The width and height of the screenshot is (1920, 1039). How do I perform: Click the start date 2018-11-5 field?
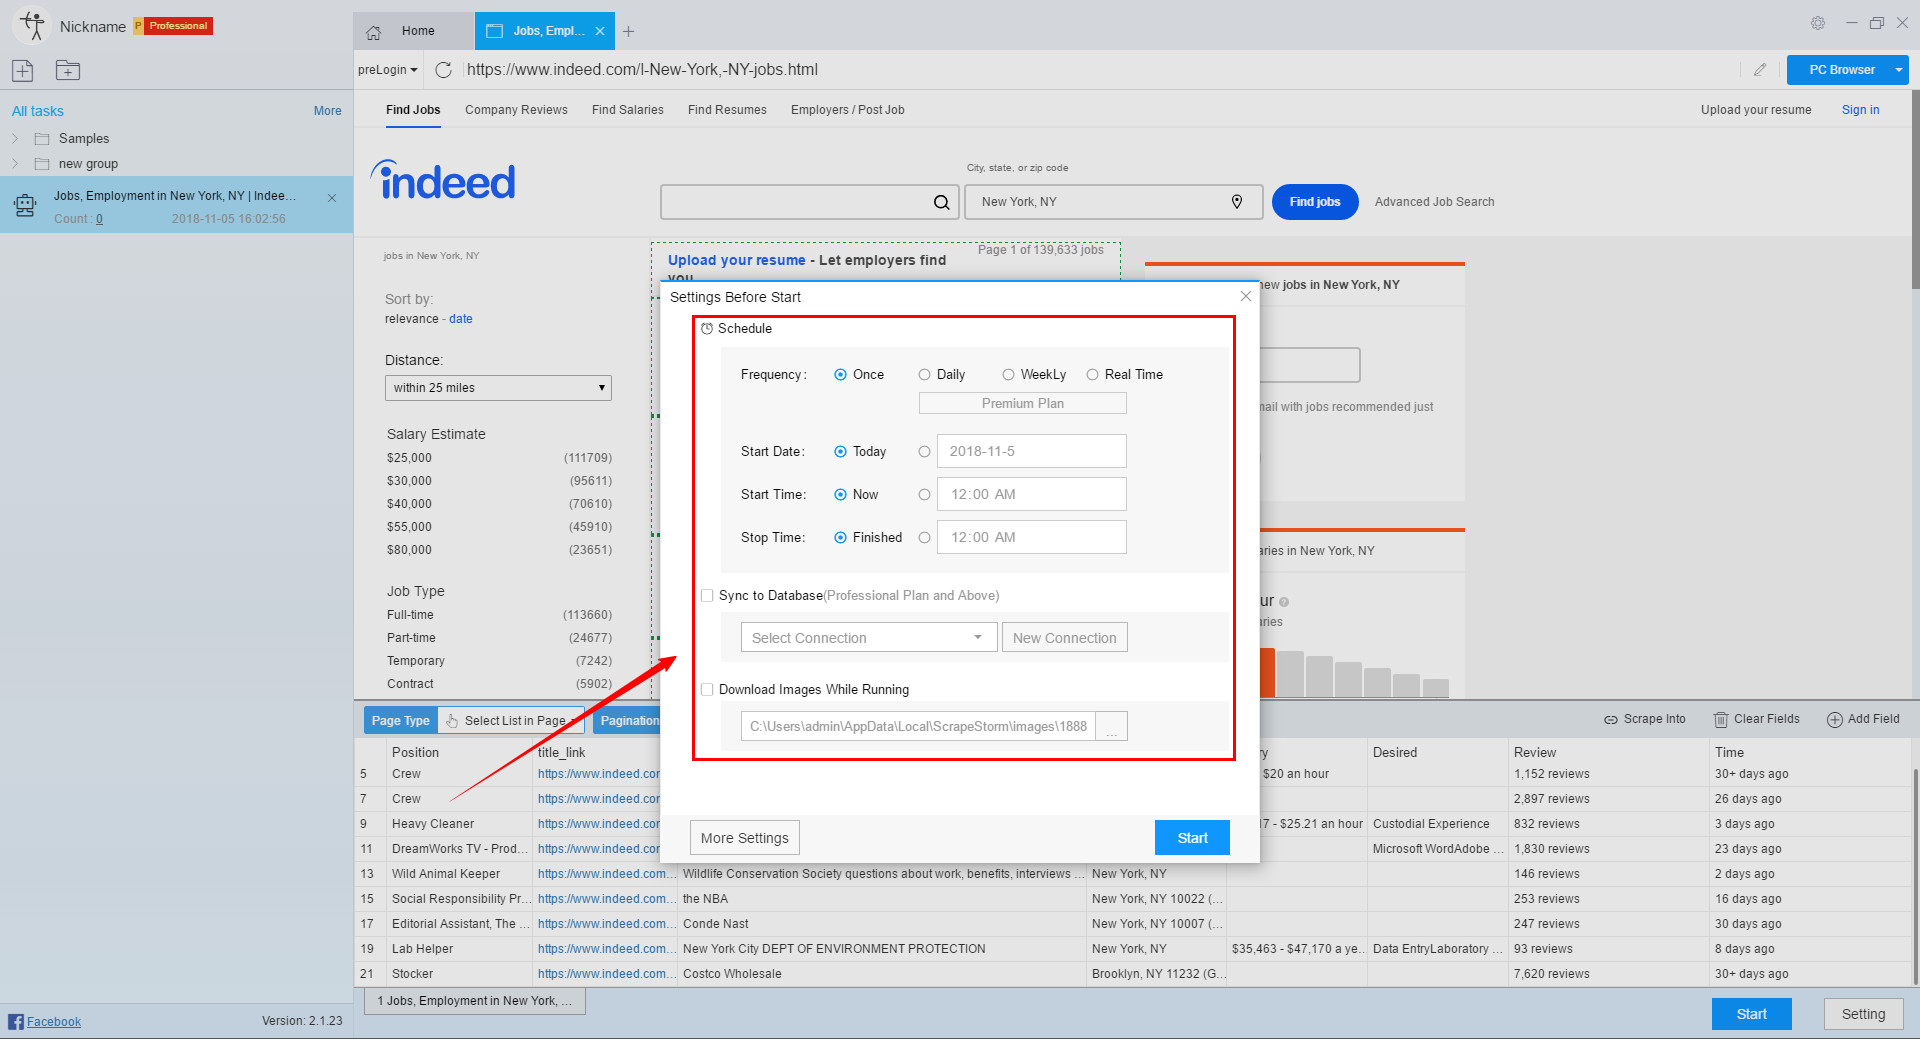click(1032, 451)
